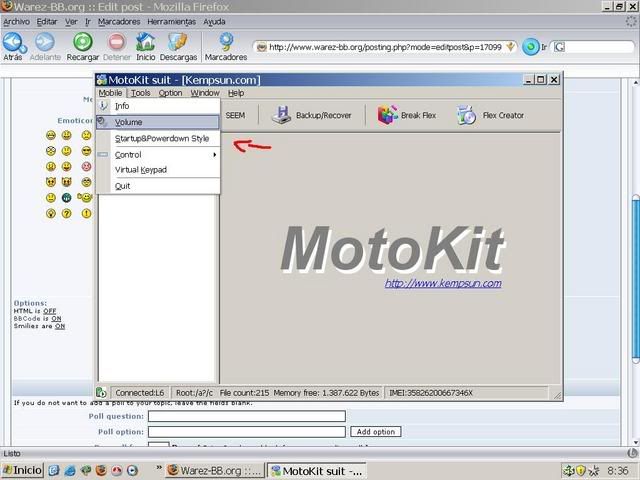Open the Firefox Herramientas menu

171,22
